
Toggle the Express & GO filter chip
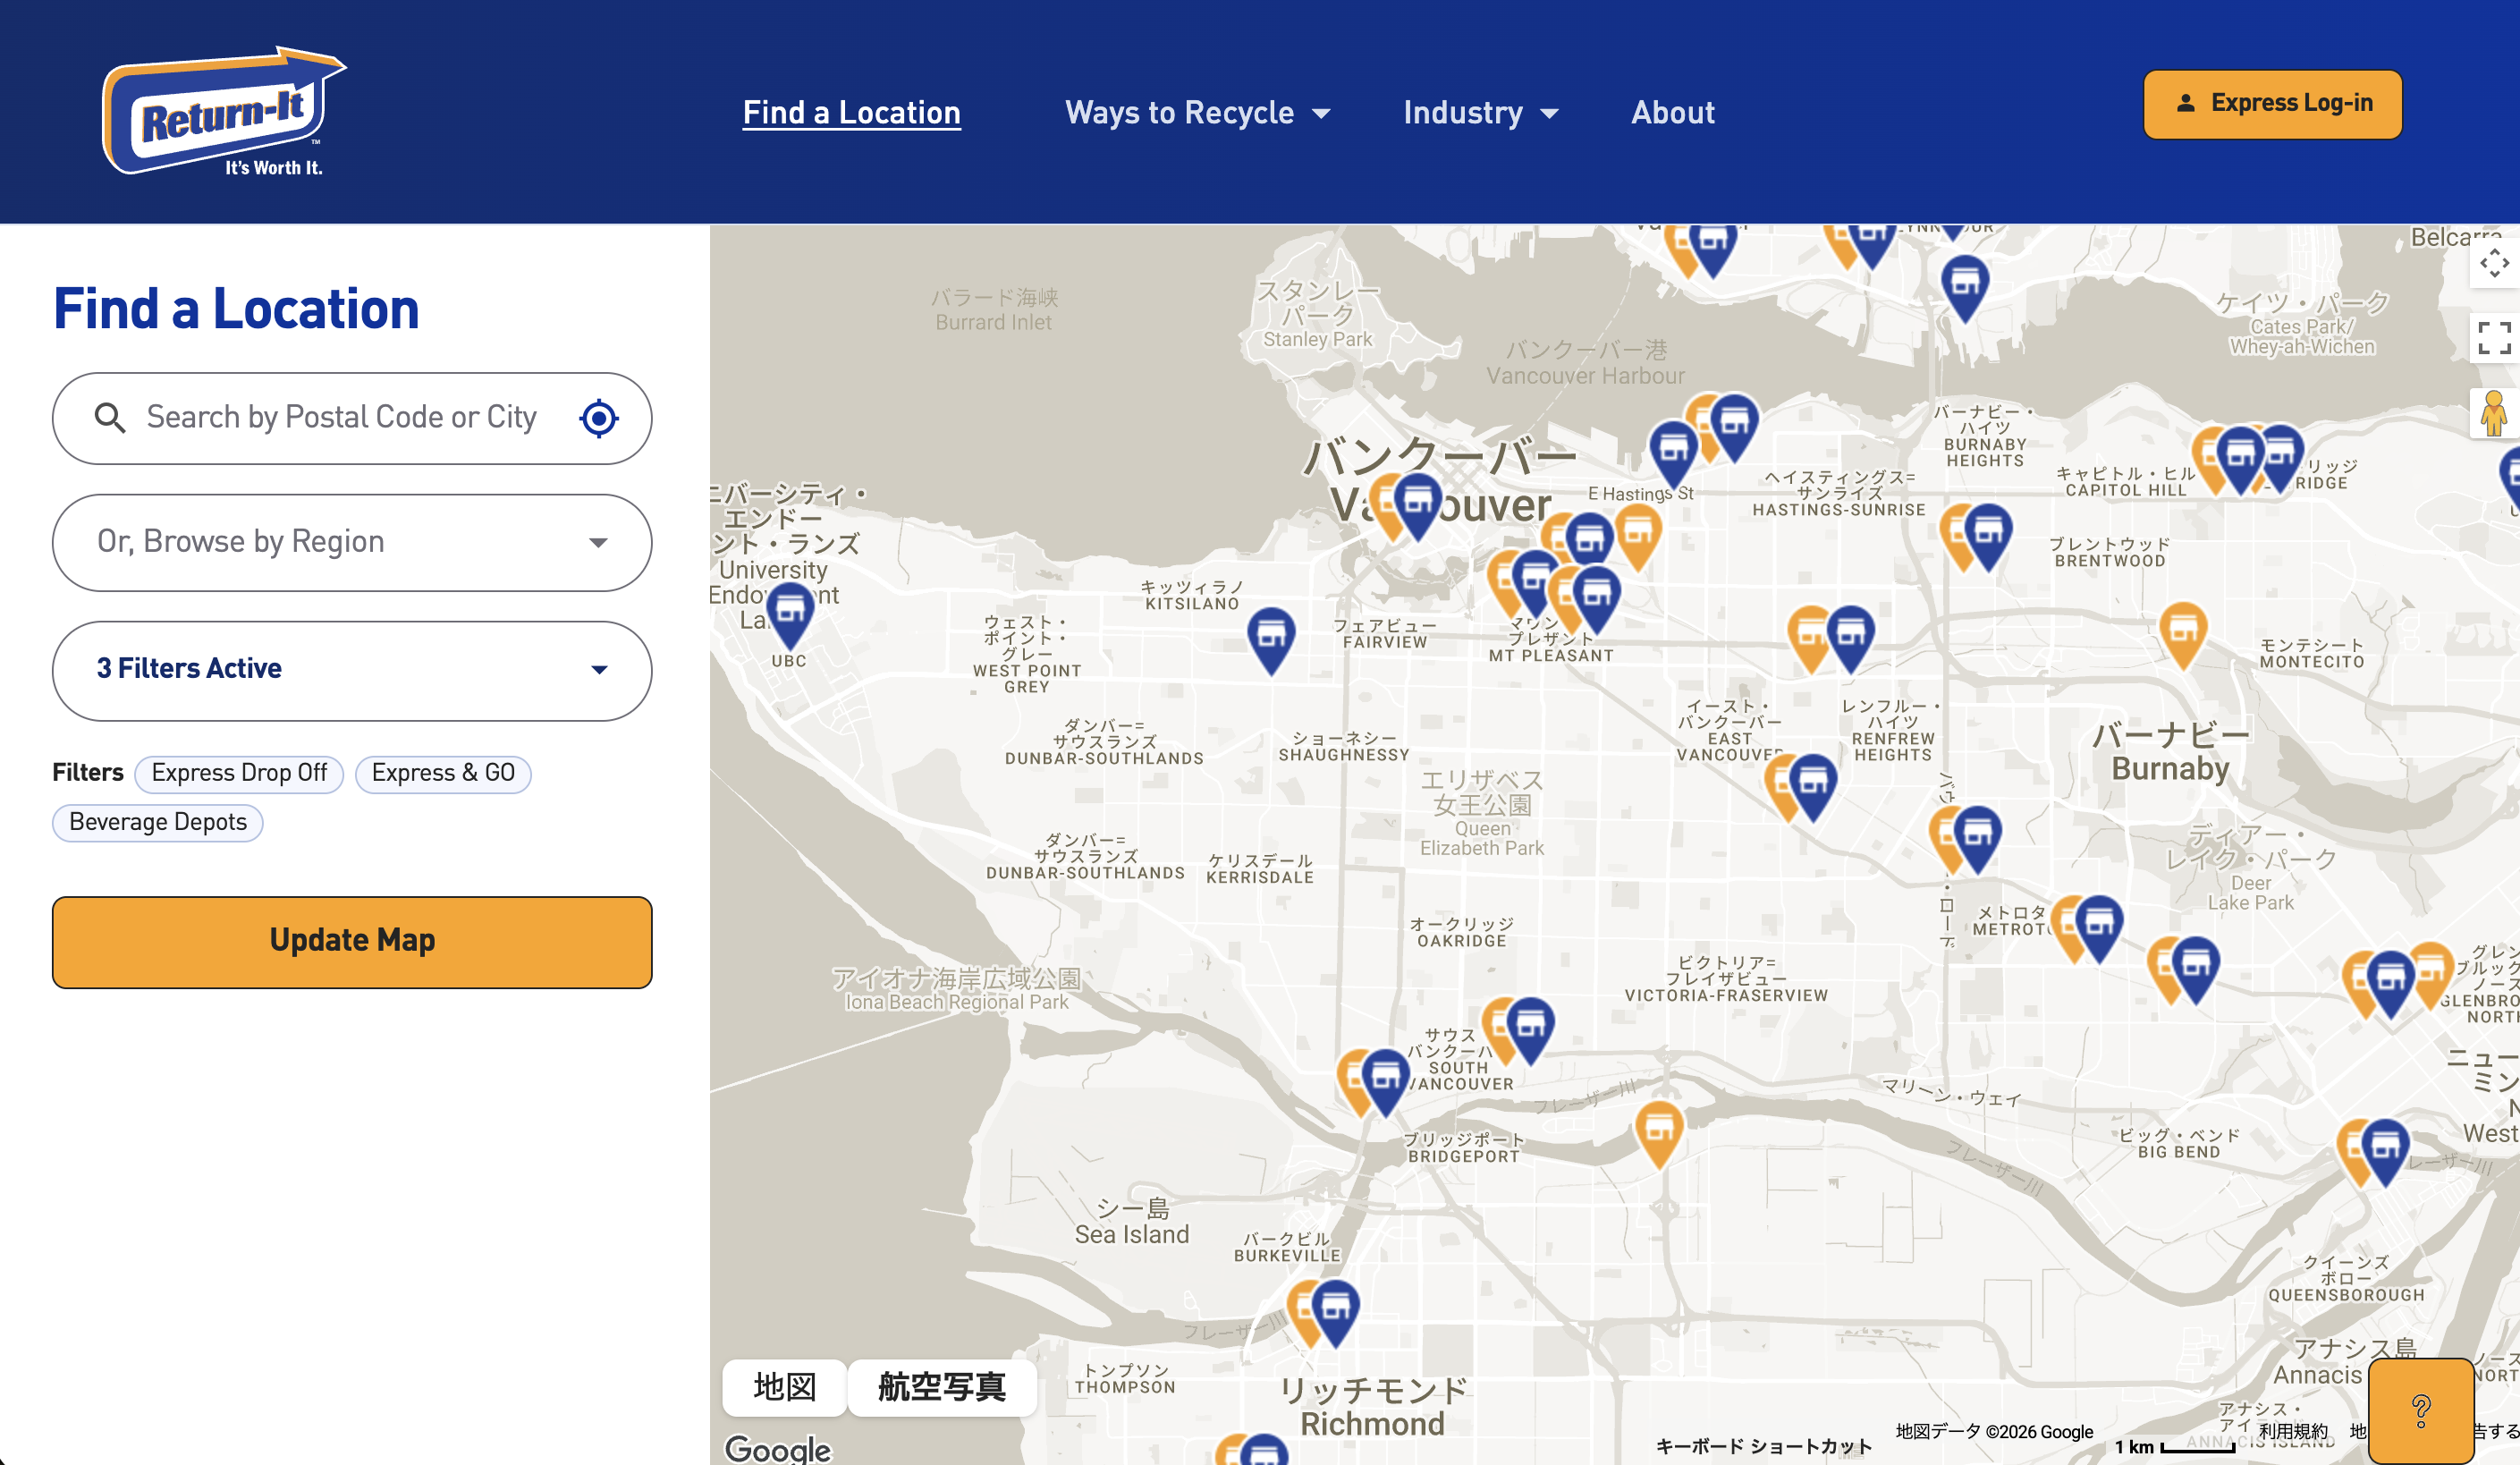[443, 773]
